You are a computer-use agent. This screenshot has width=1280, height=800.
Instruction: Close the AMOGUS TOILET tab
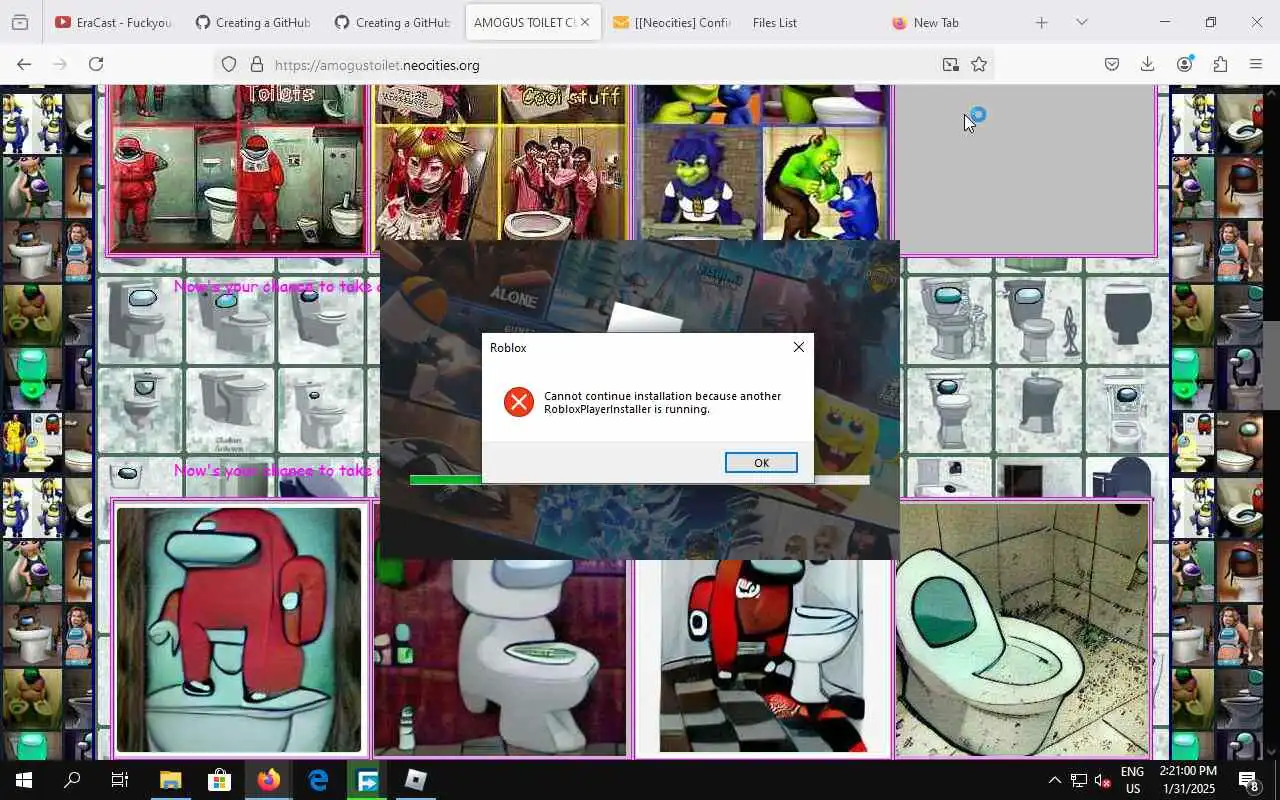point(585,22)
